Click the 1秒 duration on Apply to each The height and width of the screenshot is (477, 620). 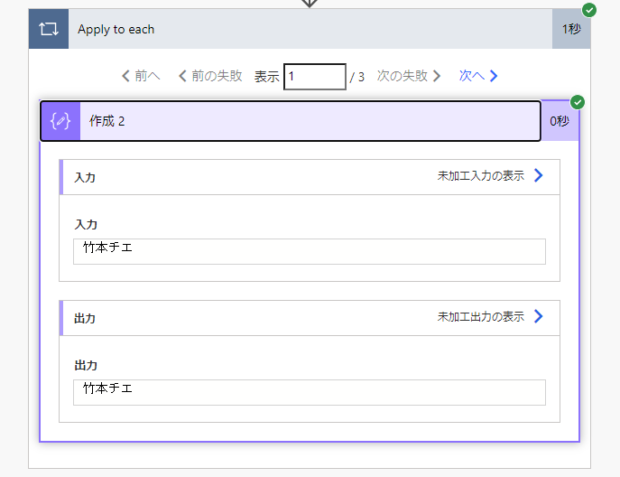570,29
